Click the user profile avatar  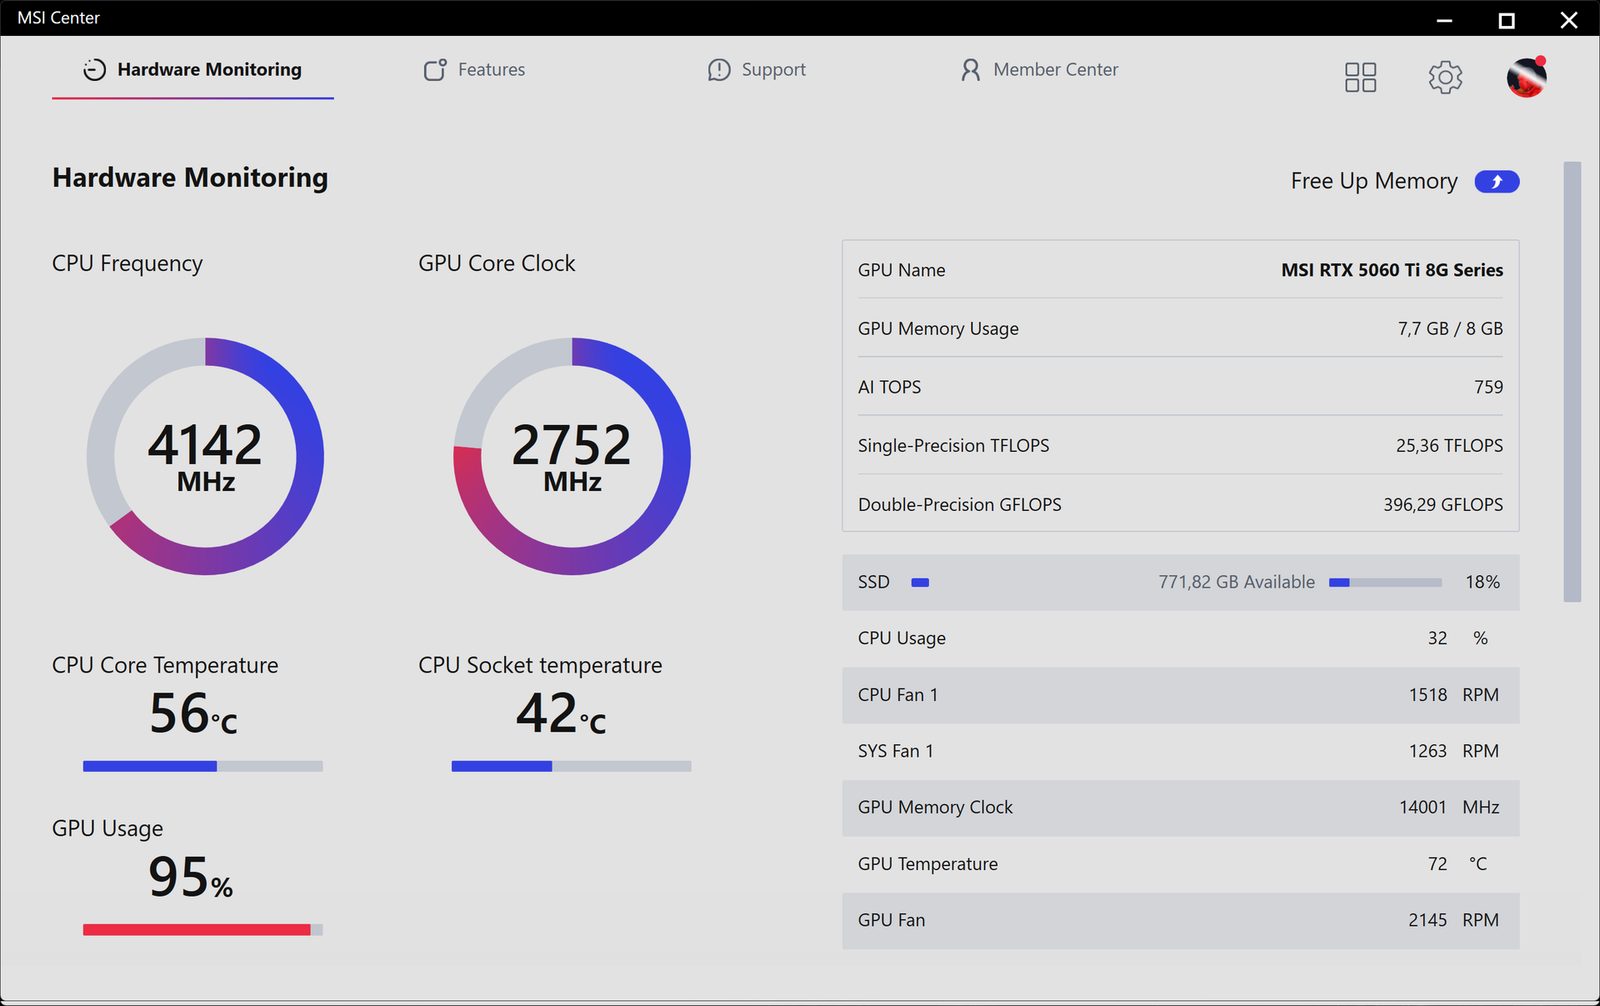[x=1527, y=77]
